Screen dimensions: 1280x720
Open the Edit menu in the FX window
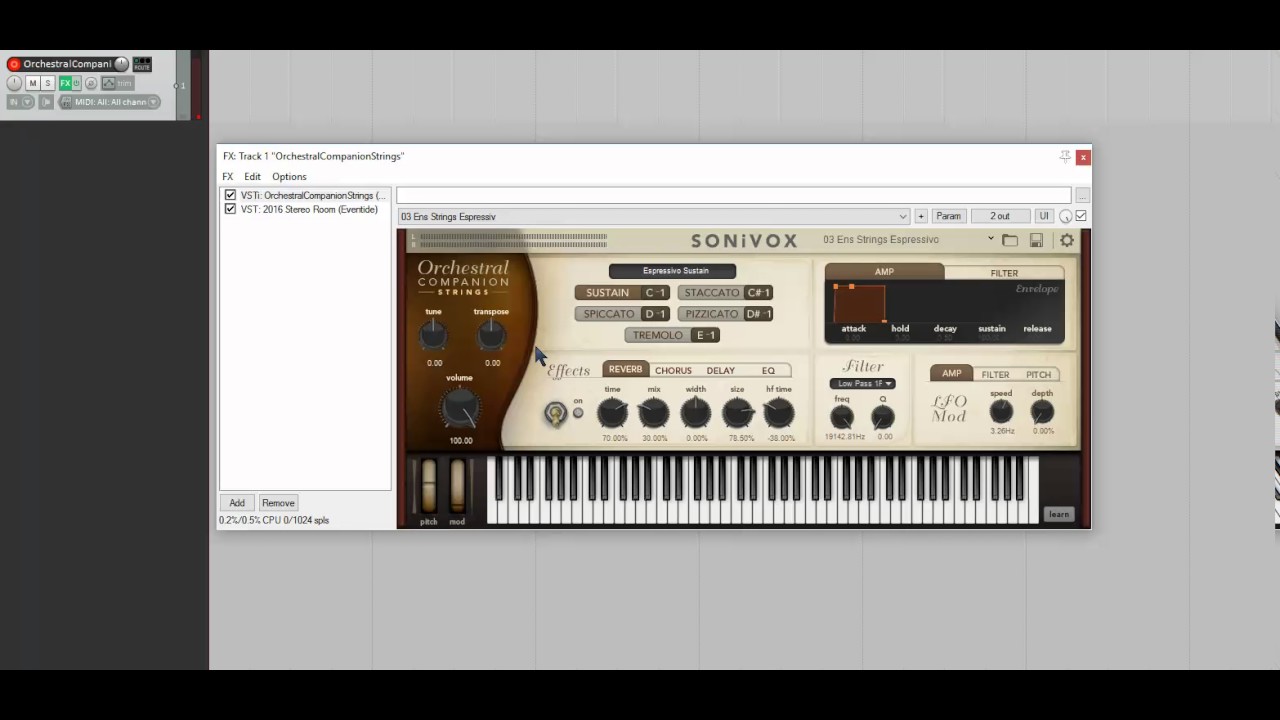pyautogui.click(x=252, y=176)
